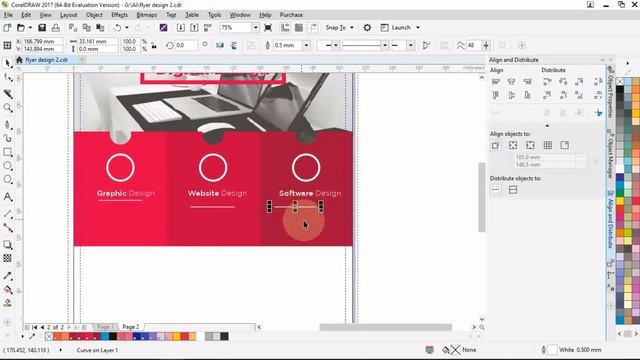Click the Save icon in toolbar
Screen dimensions: 640x360
42,28
